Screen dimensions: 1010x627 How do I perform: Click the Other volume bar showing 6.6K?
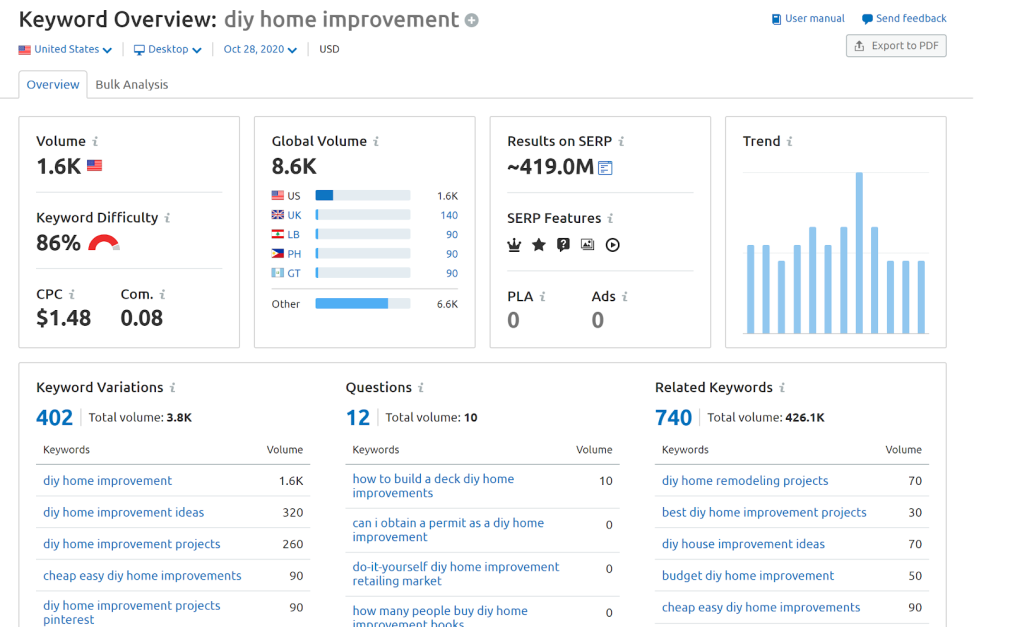click(x=363, y=304)
